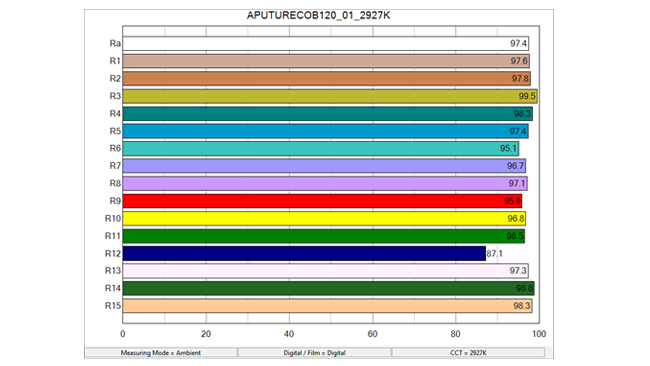Select the R10 bright yellow bar
Image resolution: width=650 pixels, height=366 pixels.
tap(324, 218)
